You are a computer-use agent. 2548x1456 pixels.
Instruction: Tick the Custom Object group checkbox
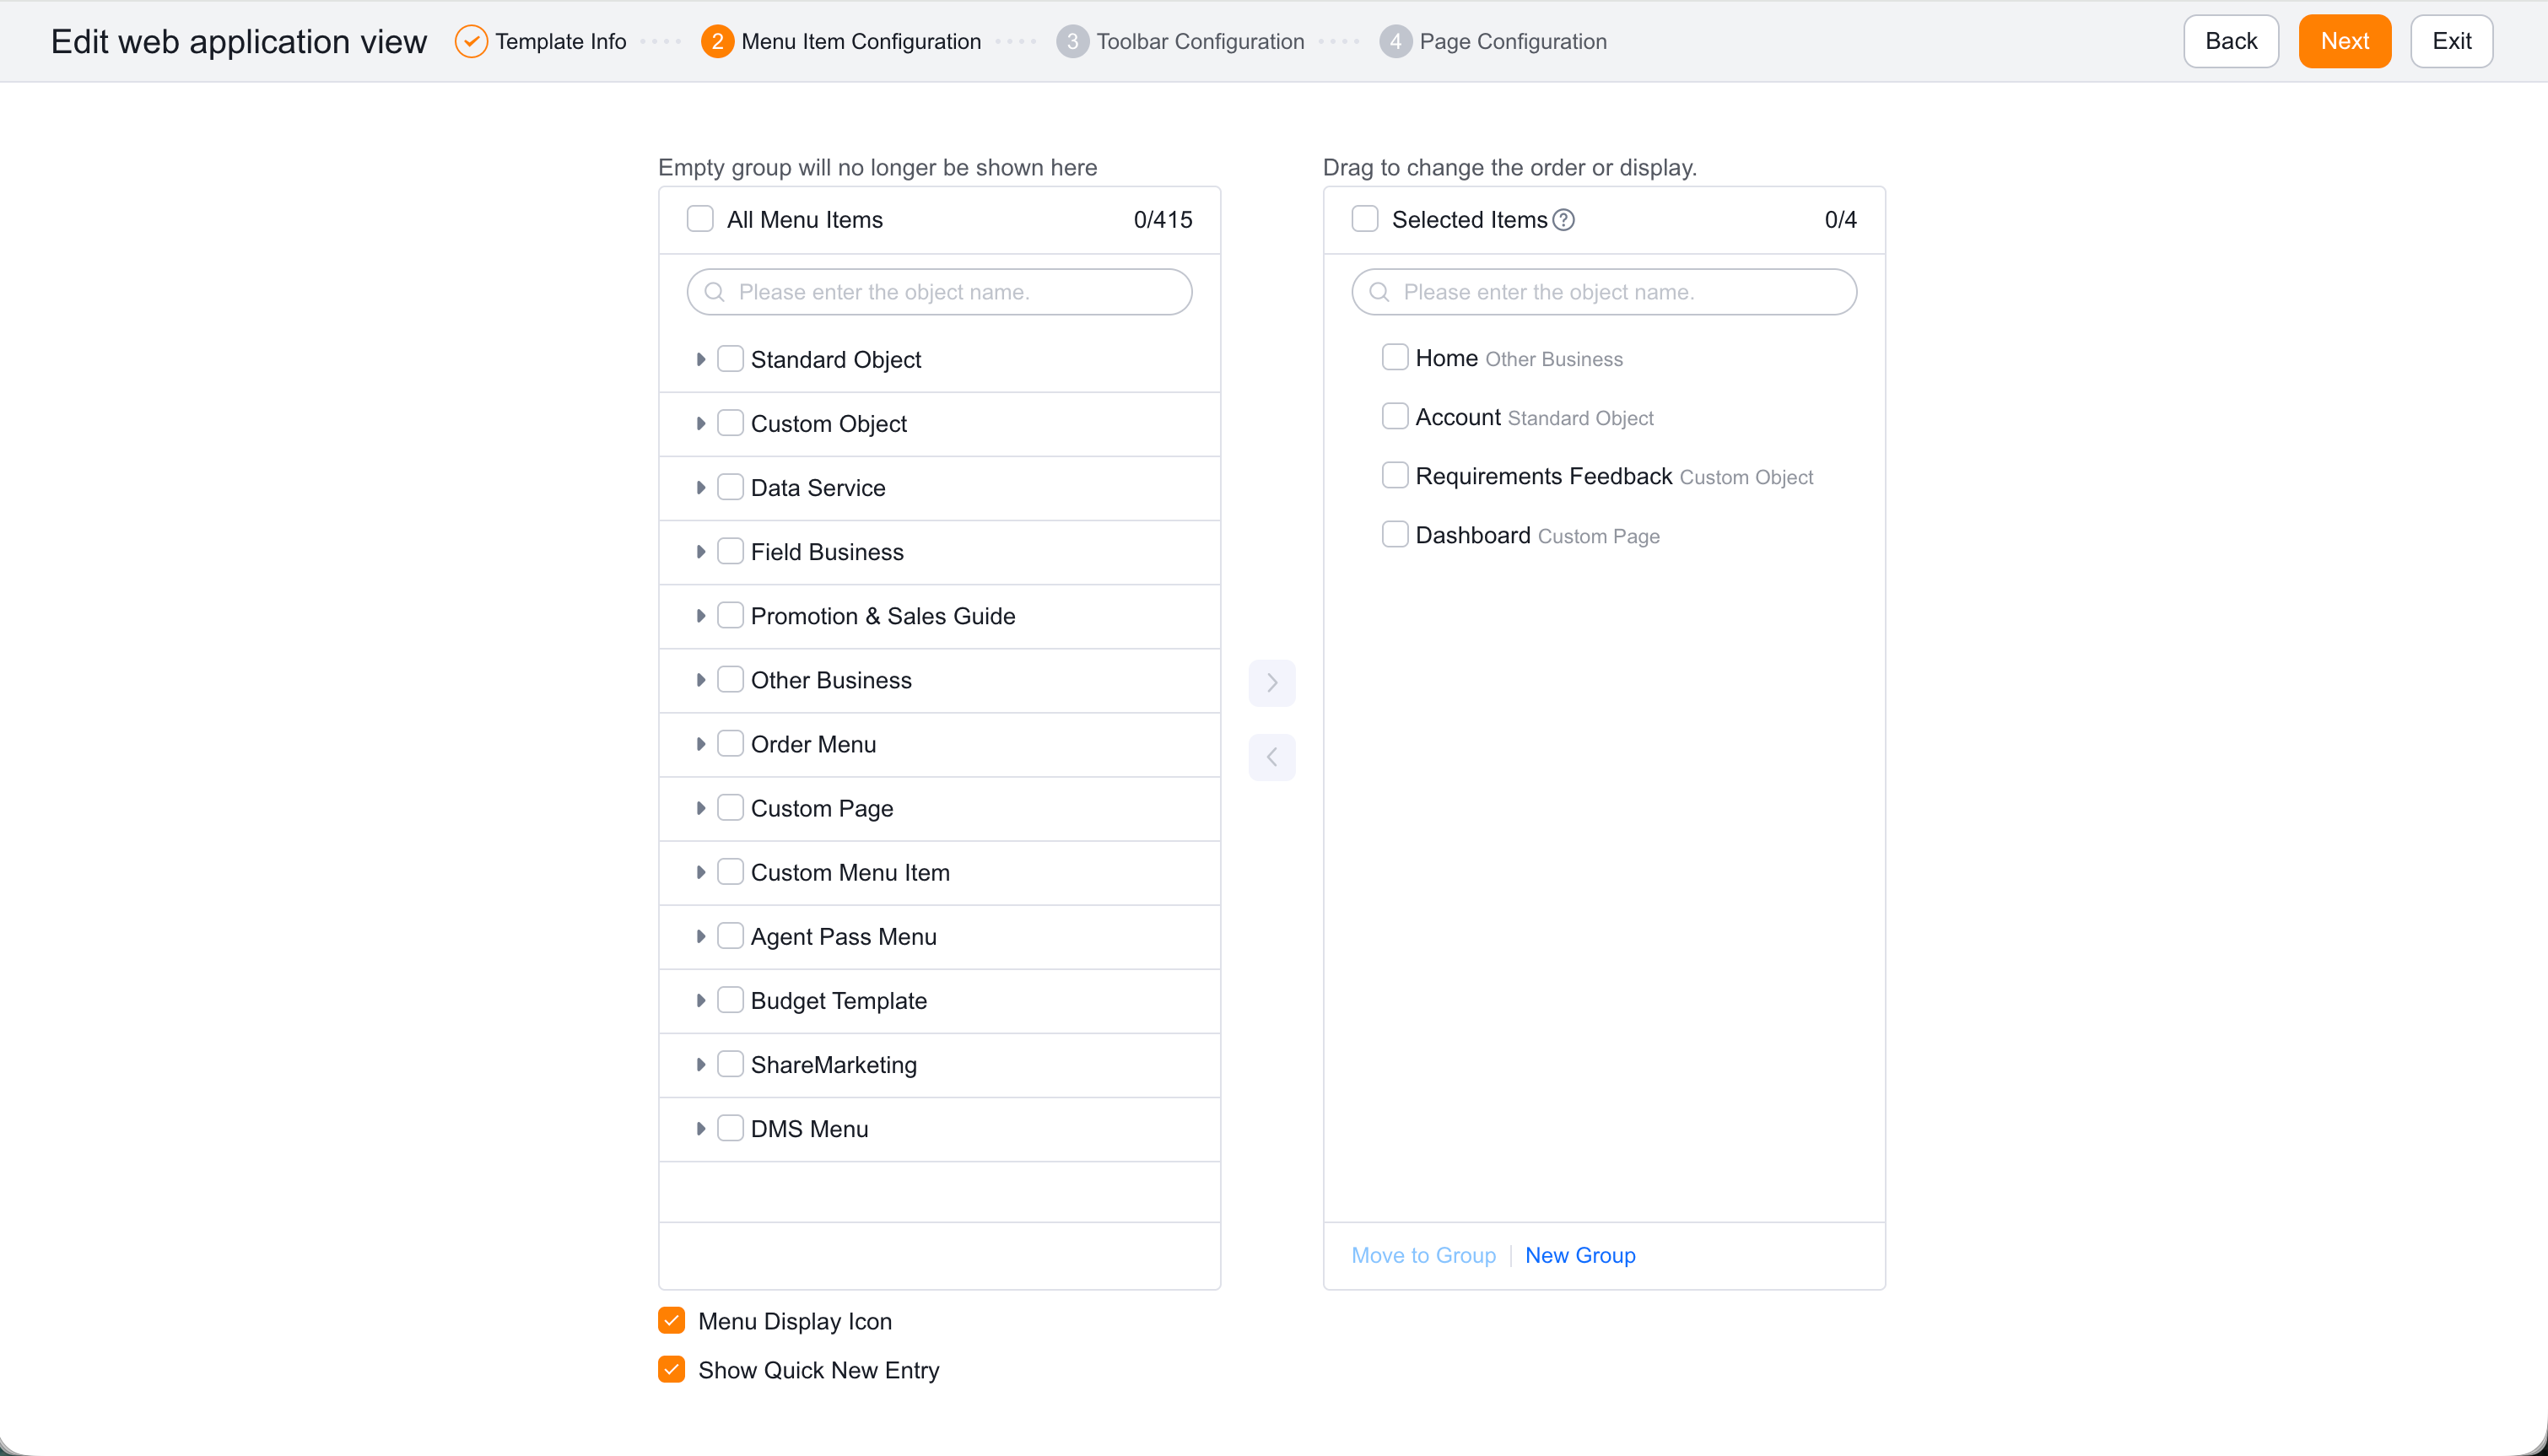(x=731, y=423)
